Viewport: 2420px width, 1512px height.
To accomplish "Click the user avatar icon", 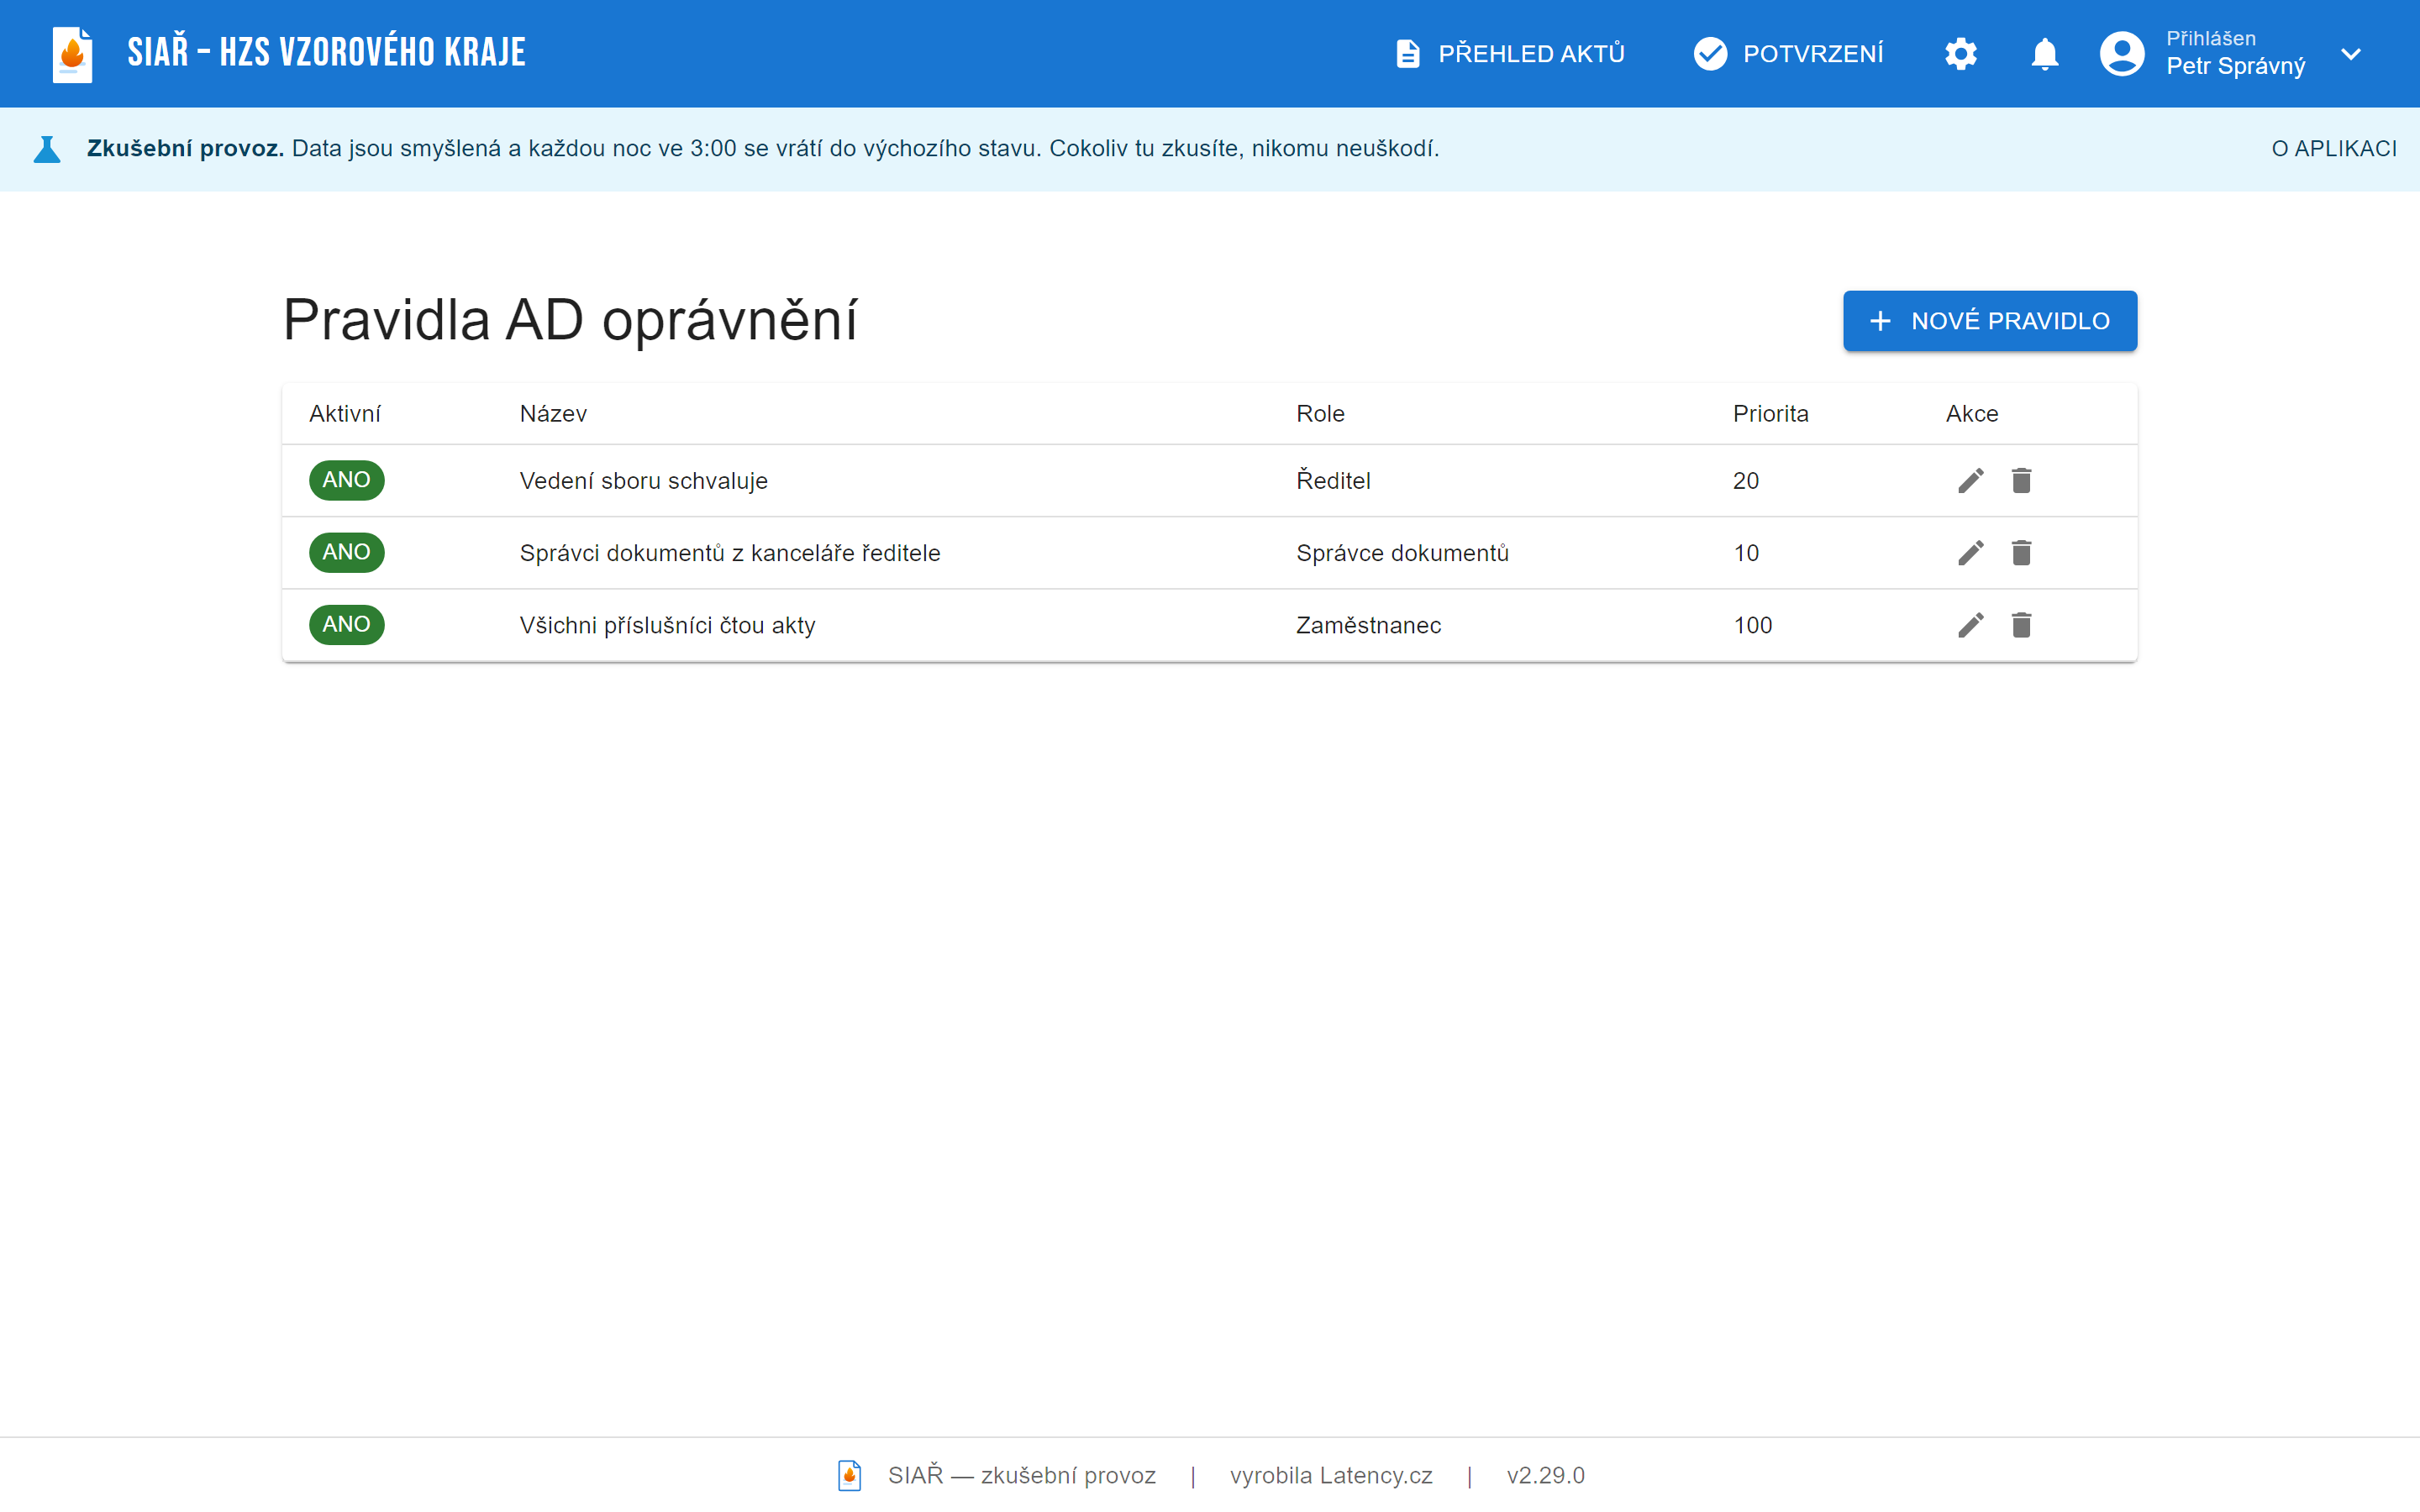I will coord(2121,54).
